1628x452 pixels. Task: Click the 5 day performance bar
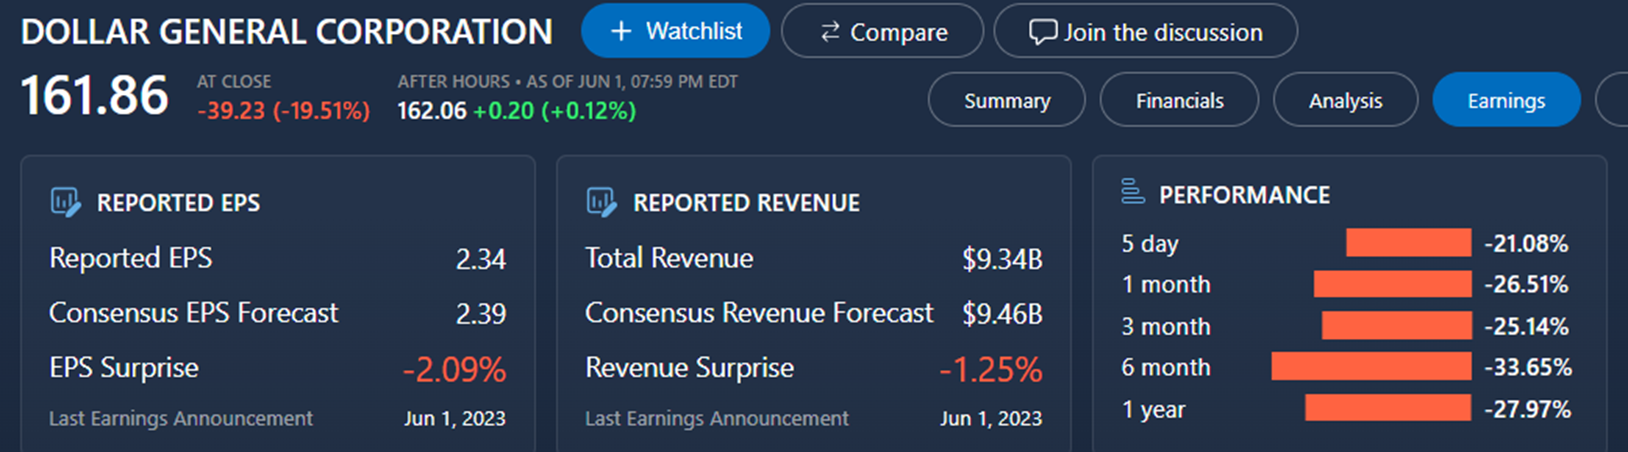(x=1408, y=243)
